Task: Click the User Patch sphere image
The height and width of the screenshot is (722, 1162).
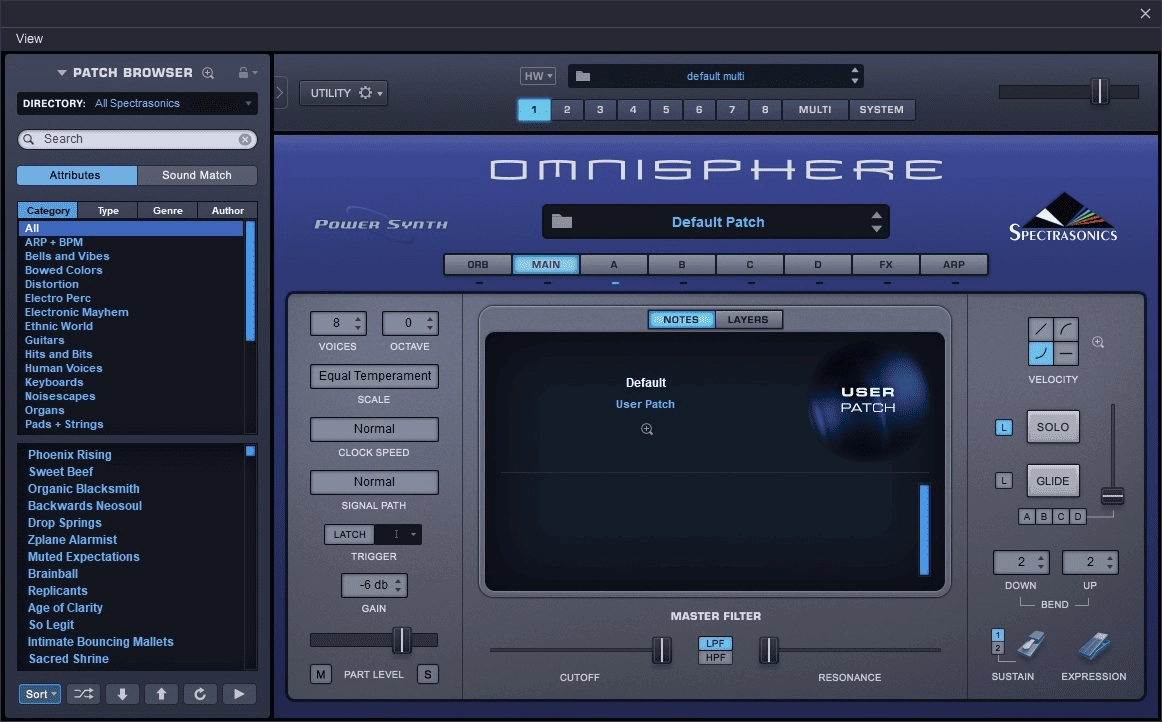Action: coord(868,400)
